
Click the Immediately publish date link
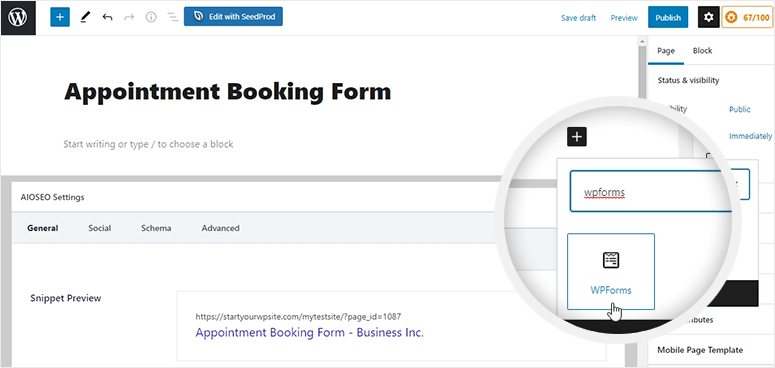click(750, 136)
